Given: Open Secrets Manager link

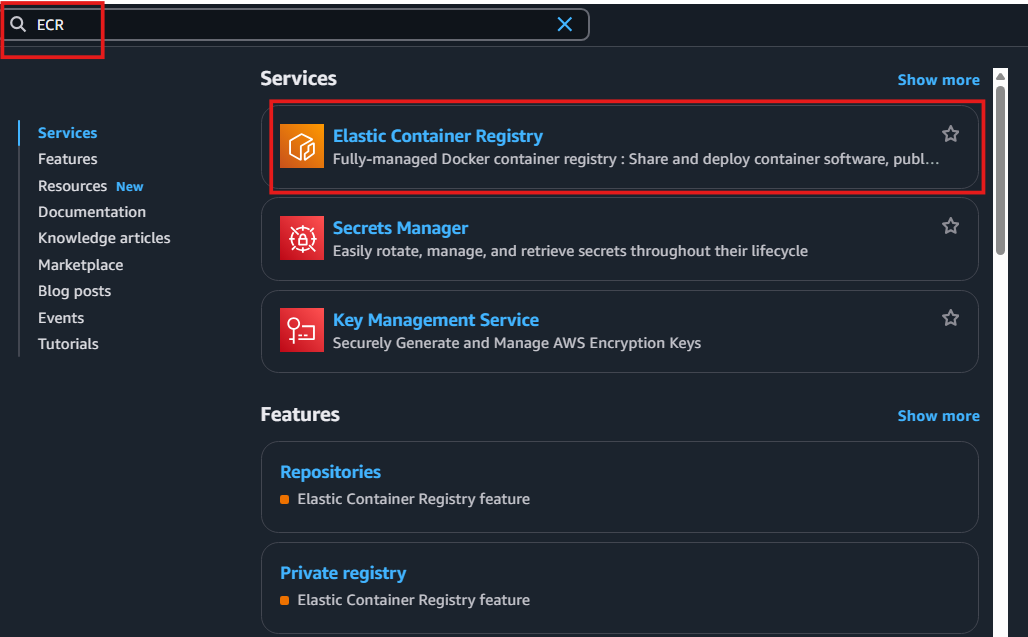Looking at the screenshot, I should tap(400, 228).
